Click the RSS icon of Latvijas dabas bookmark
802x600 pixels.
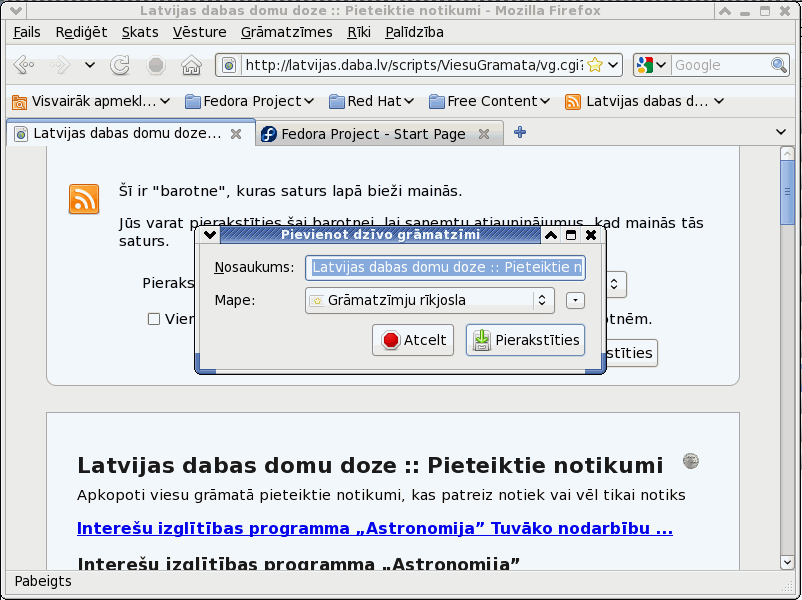(x=573, y=102)
